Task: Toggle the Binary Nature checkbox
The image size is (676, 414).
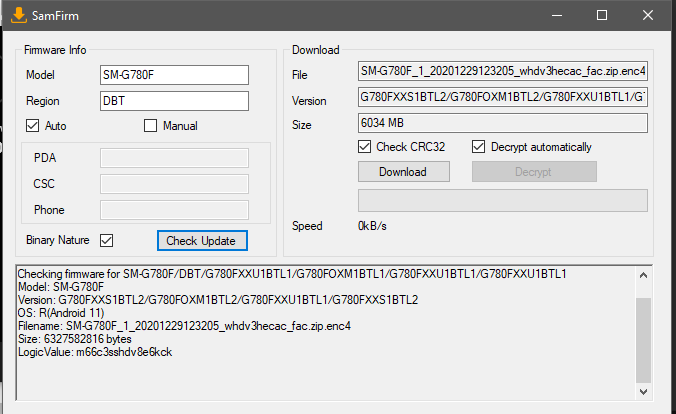Action: tap(106, 240)
